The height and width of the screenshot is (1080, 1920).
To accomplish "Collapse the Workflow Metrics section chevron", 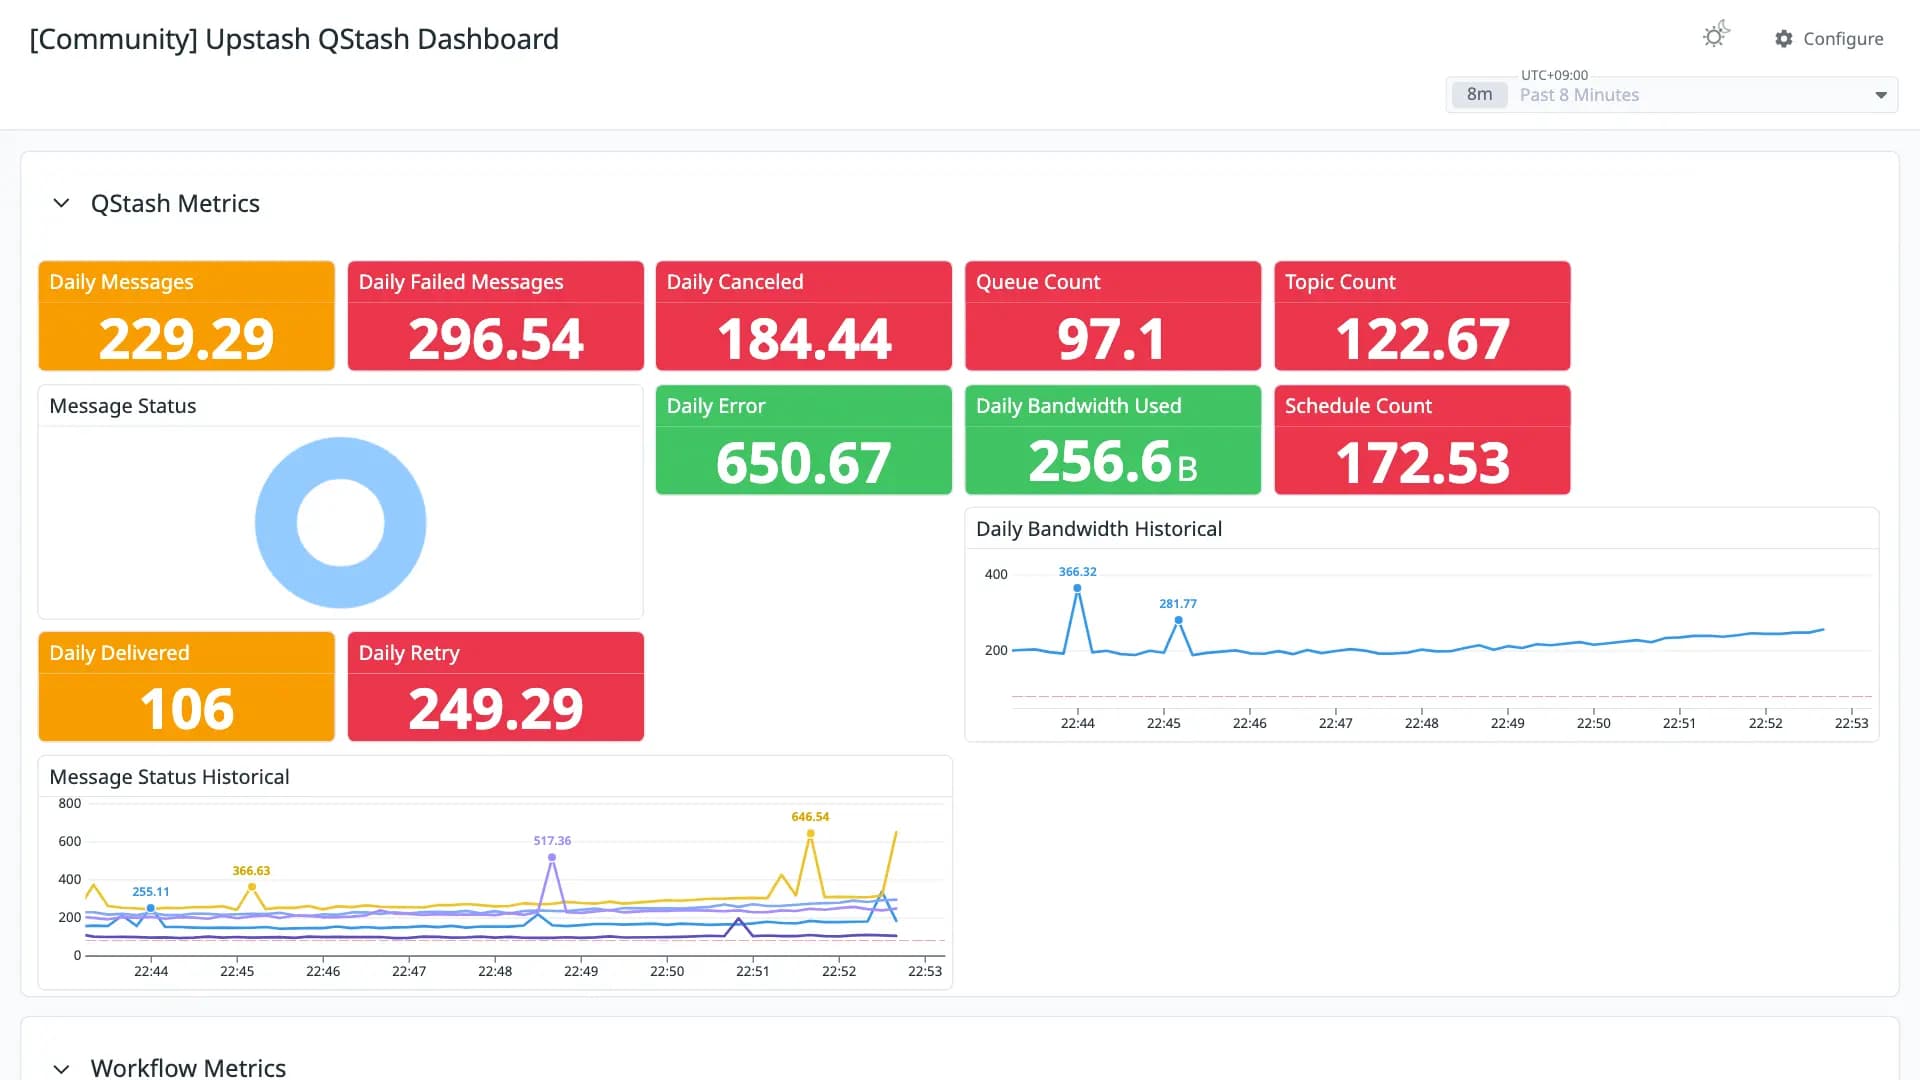I will coord(61,1068).
